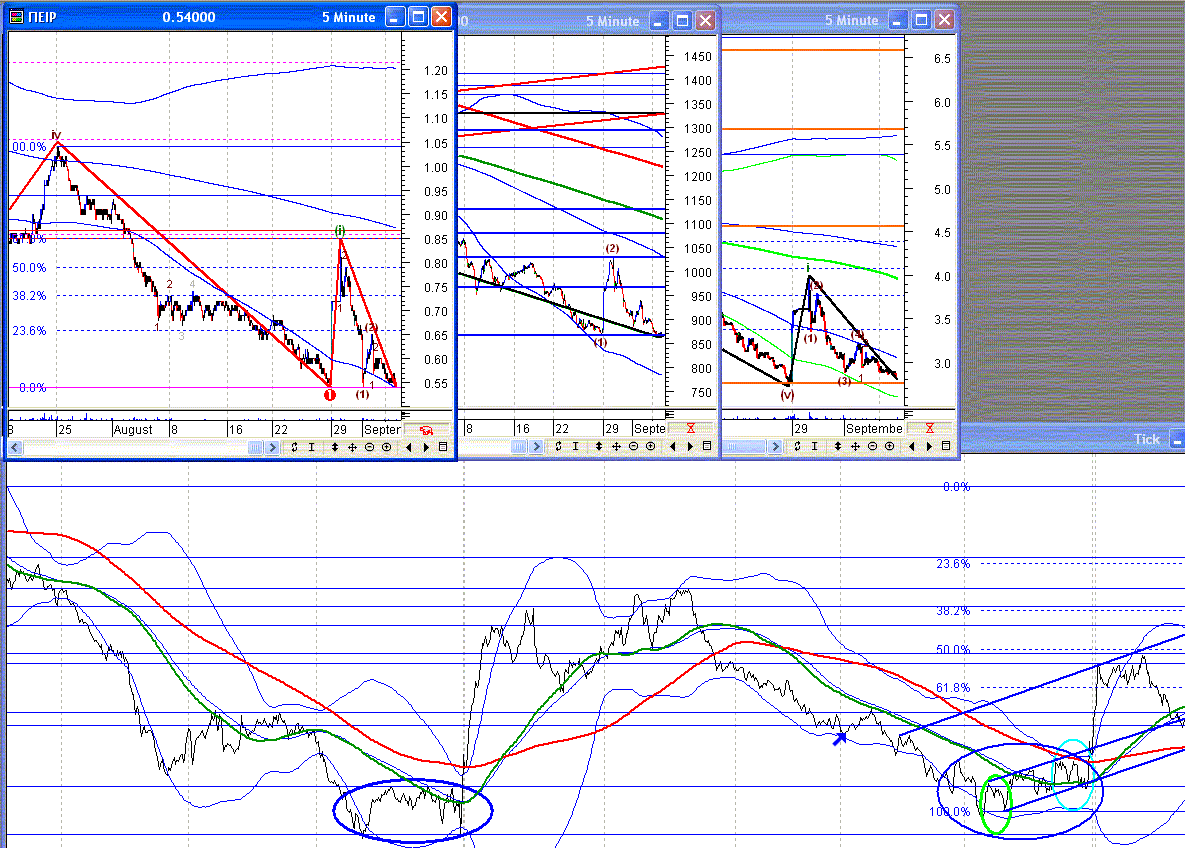Maximize the right chart window

tap(921, 20)
